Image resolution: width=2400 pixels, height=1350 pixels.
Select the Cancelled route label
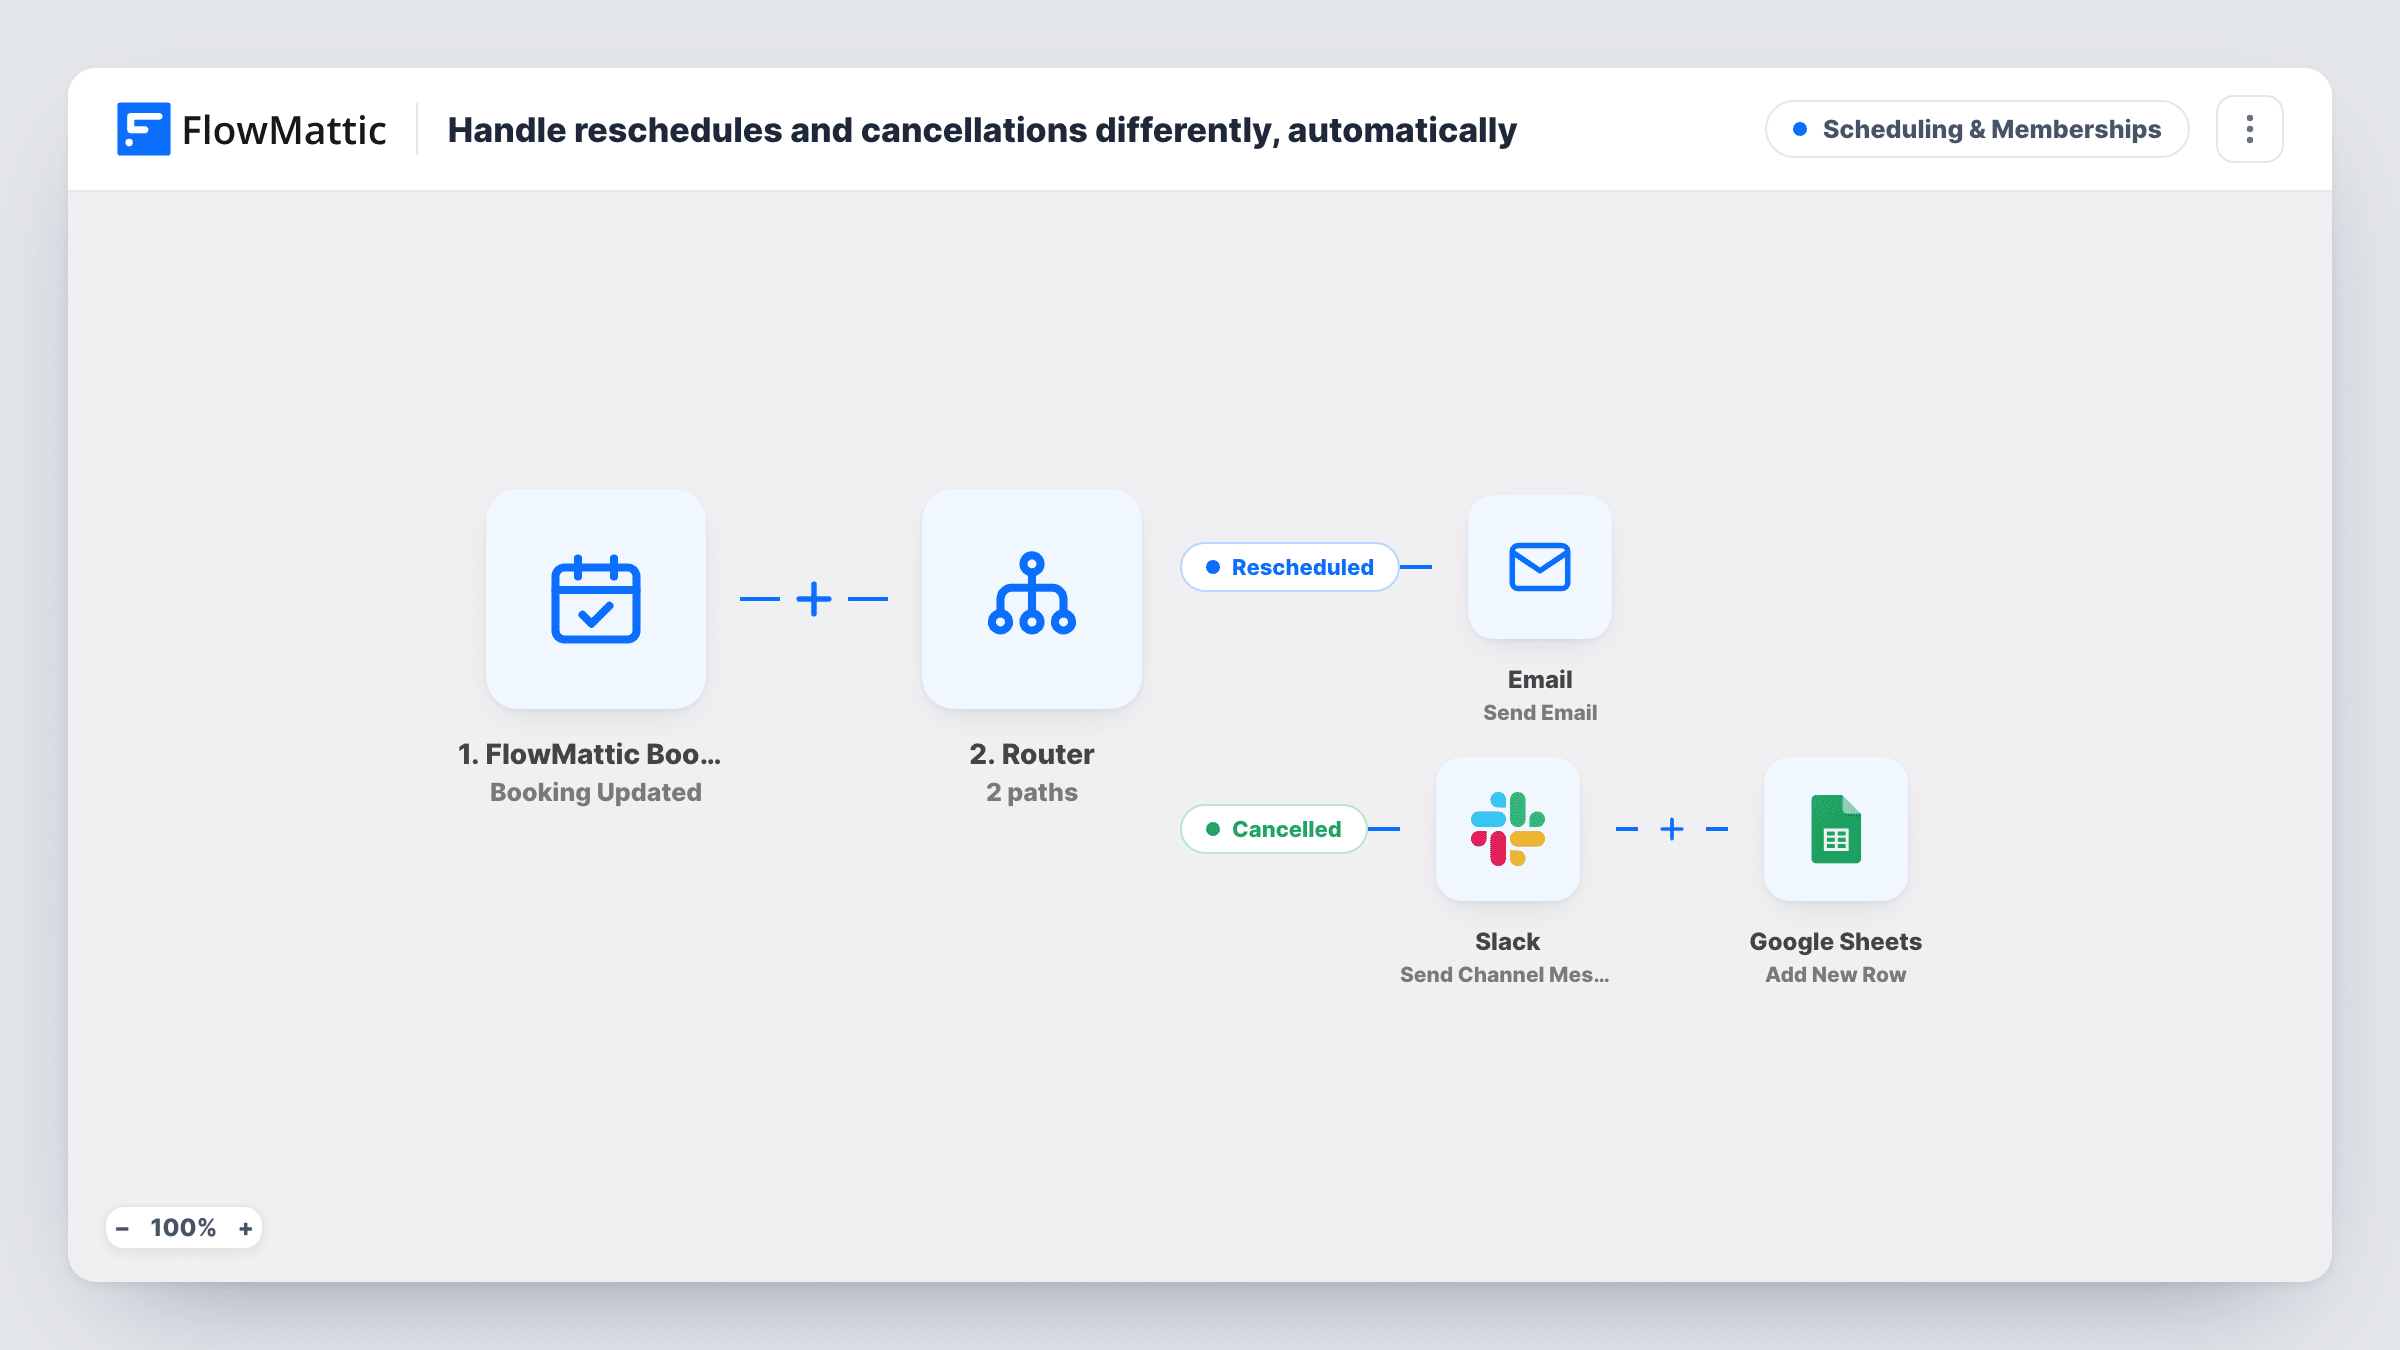1274,829
